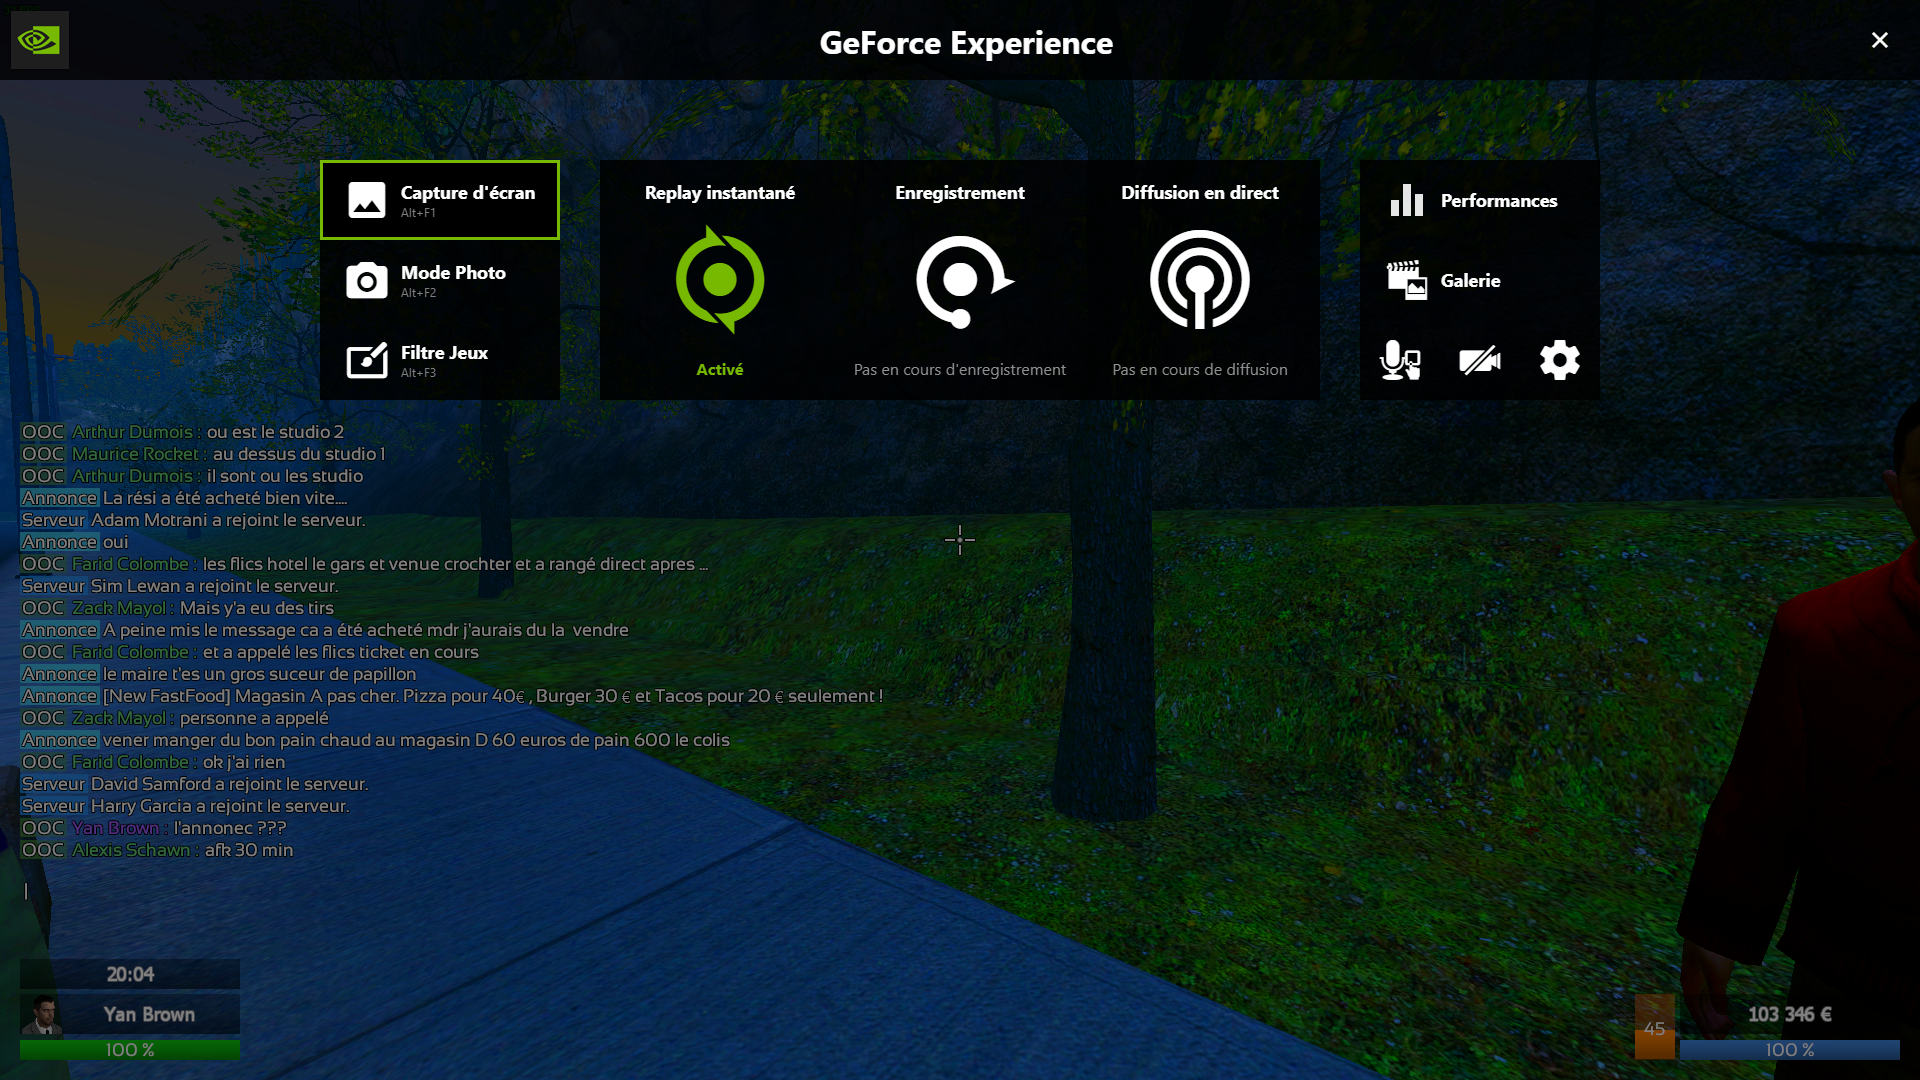1920x1080 pixels.
Task: Click 'Adam Motrani a rejoint le serveur' line
Action: click(194, 520)
